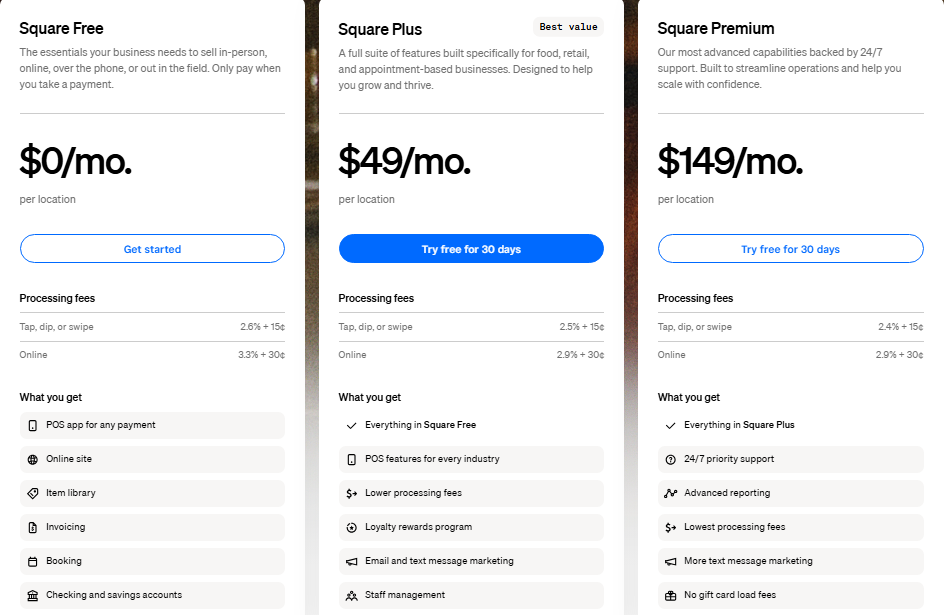
Task: Click the Lowest processing fees icon
Action: point(671,527)
